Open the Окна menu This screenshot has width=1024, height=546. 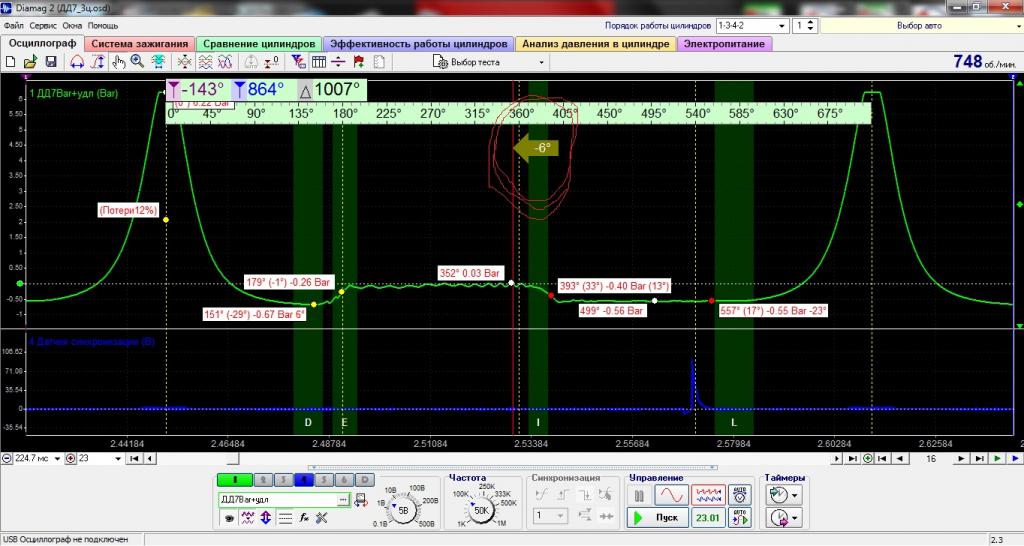click(72, 25)
